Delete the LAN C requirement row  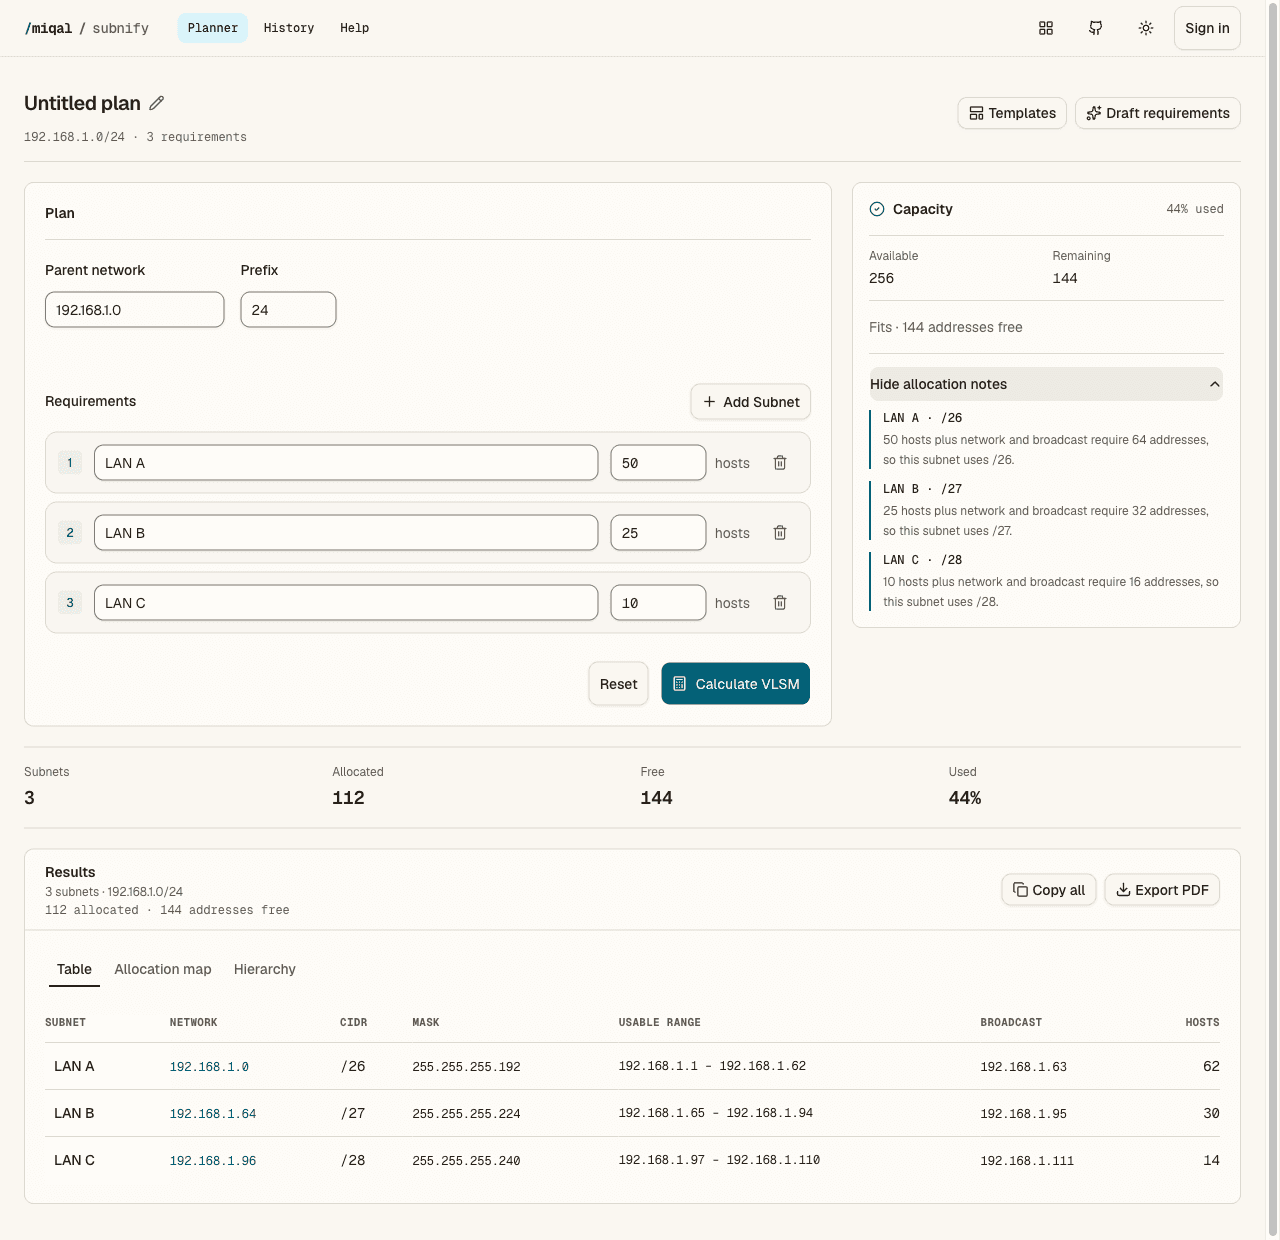[x=780, y=603]
